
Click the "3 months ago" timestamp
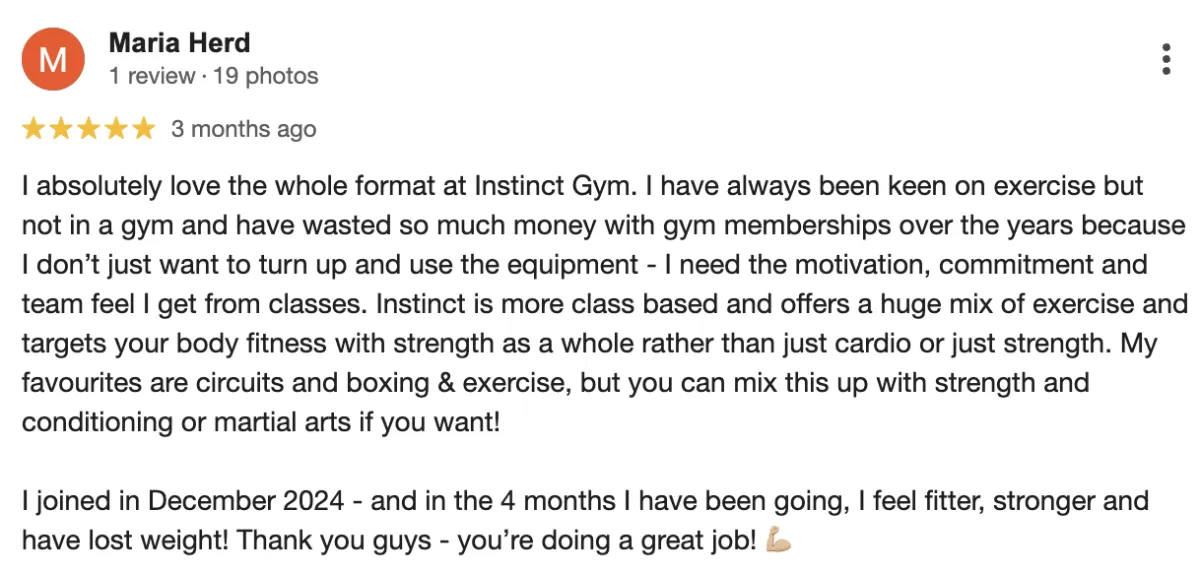pyautogui.click(x=243, y=129)
